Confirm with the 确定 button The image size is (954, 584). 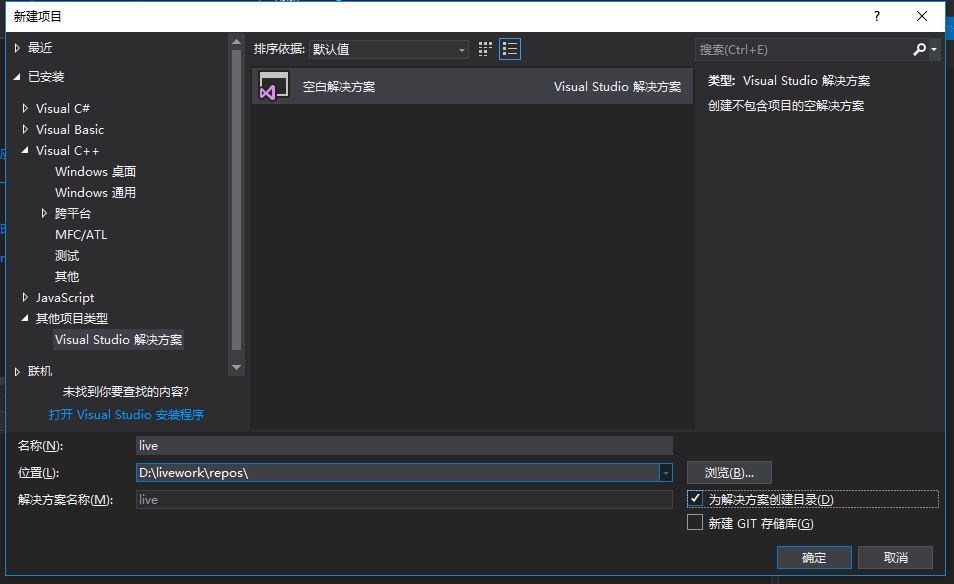814,557
